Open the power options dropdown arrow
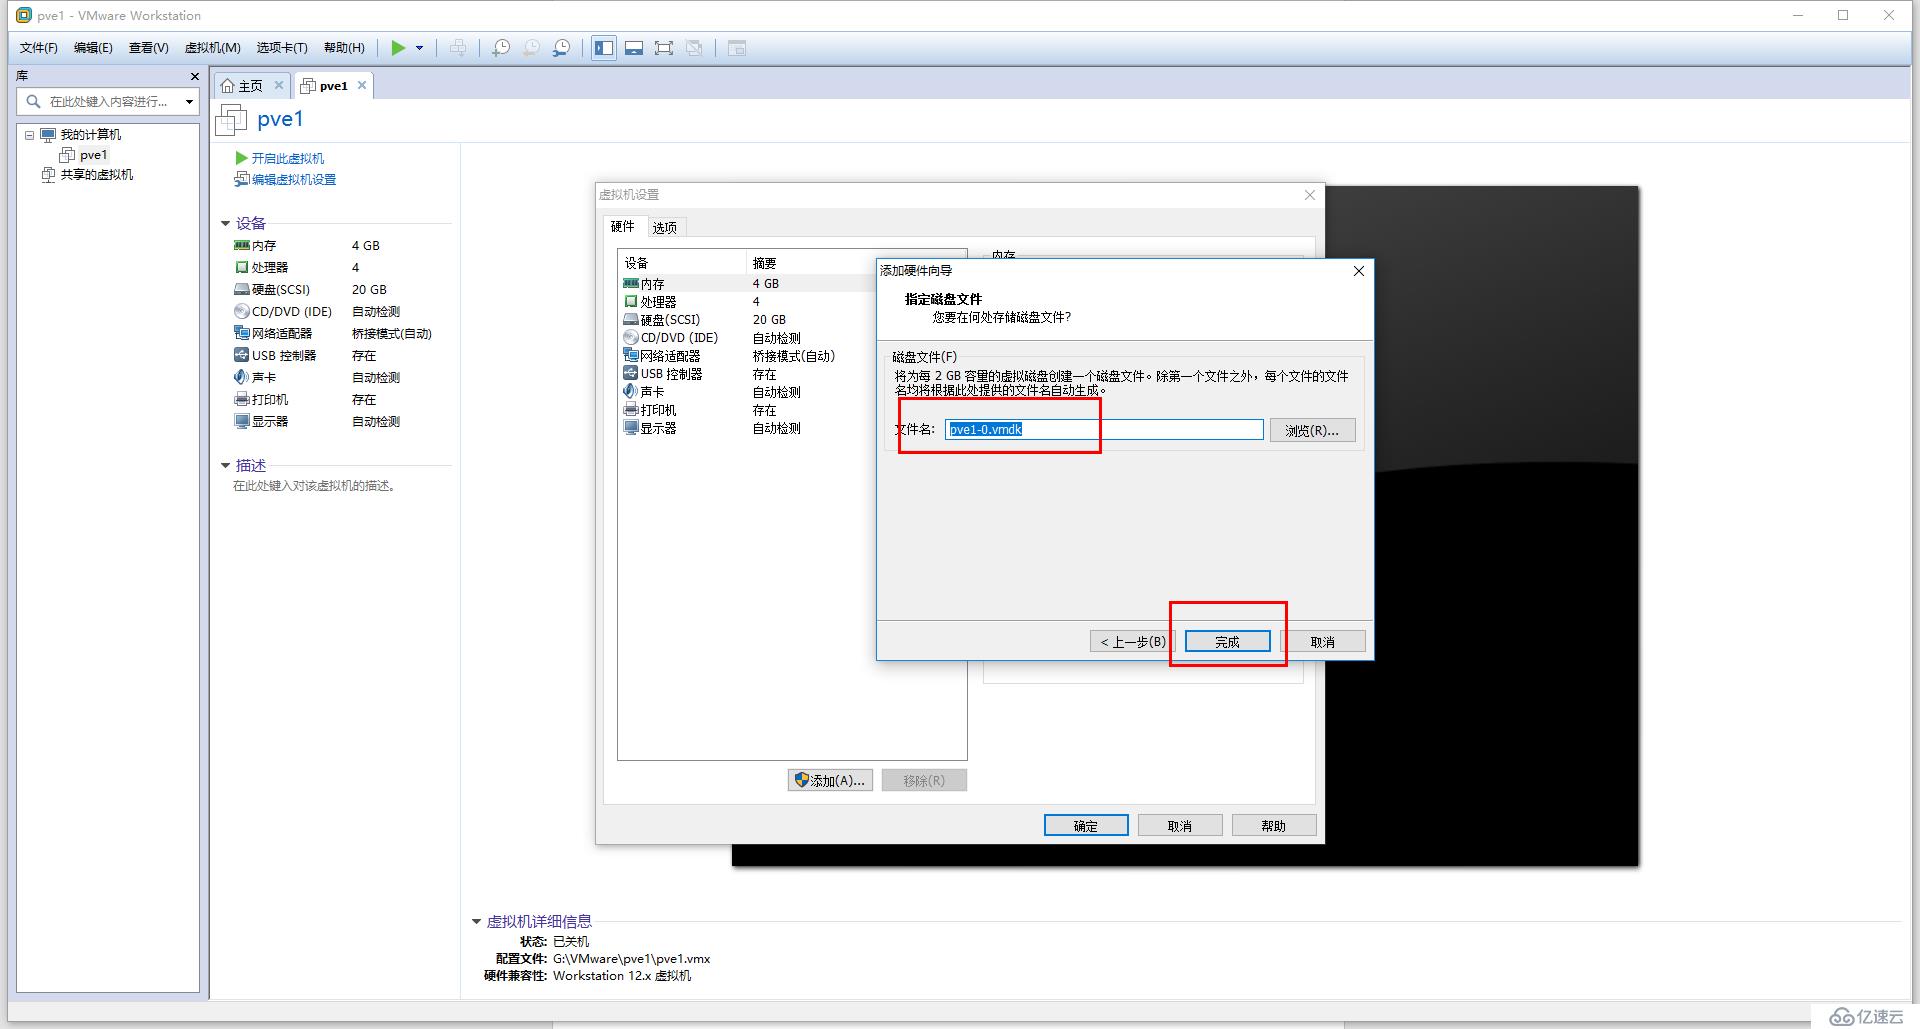 coord(420,48)
